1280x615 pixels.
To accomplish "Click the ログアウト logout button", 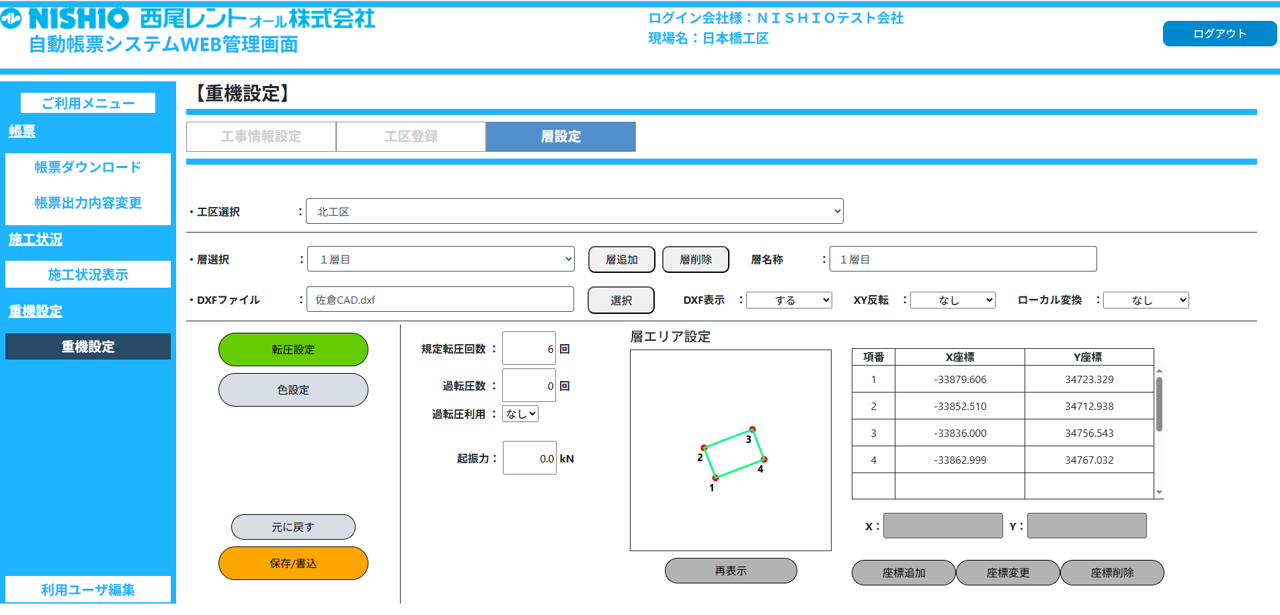I will [x=1219, y=34].
